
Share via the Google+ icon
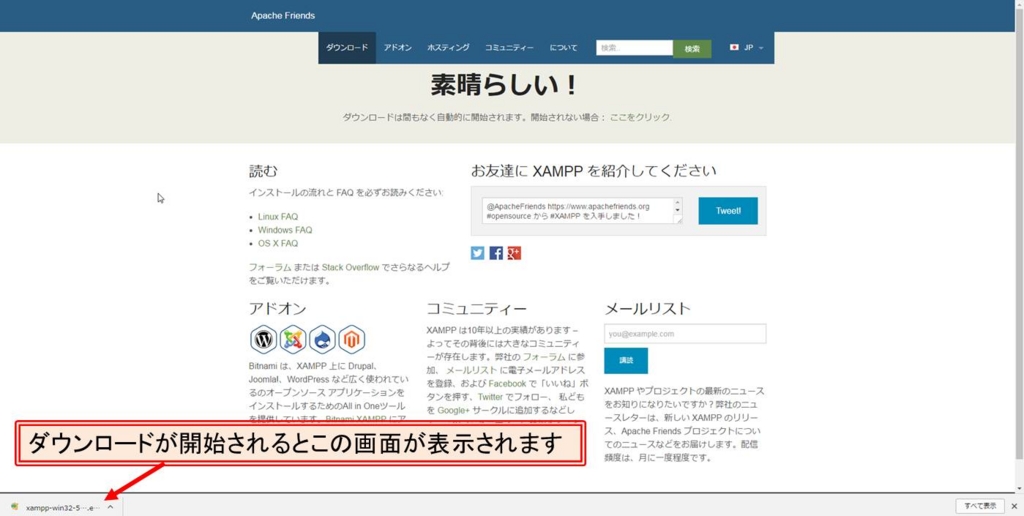pos(514,253)
